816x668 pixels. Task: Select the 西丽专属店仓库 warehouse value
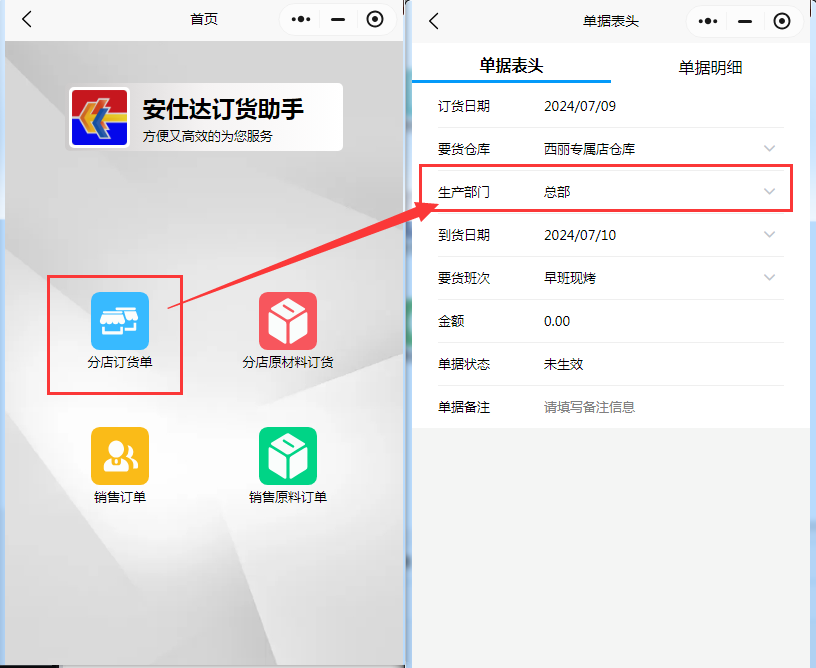click(589, 149)
